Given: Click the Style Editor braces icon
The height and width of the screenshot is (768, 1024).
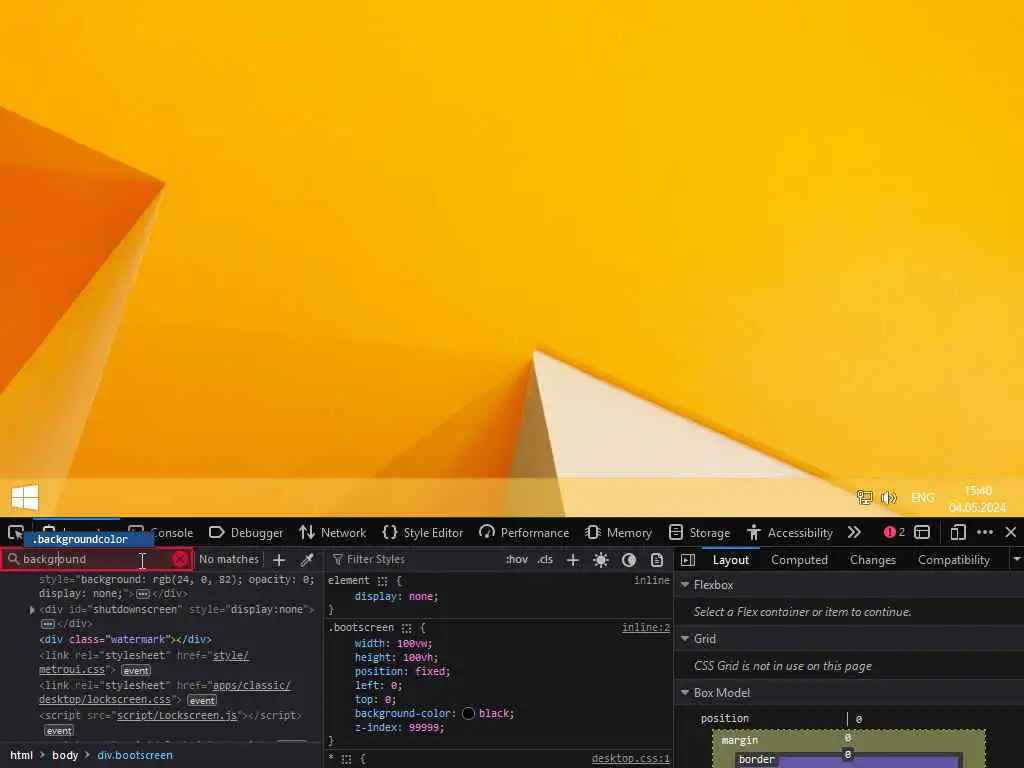Looking at the screenshot, I should click(x=390, y=532).
